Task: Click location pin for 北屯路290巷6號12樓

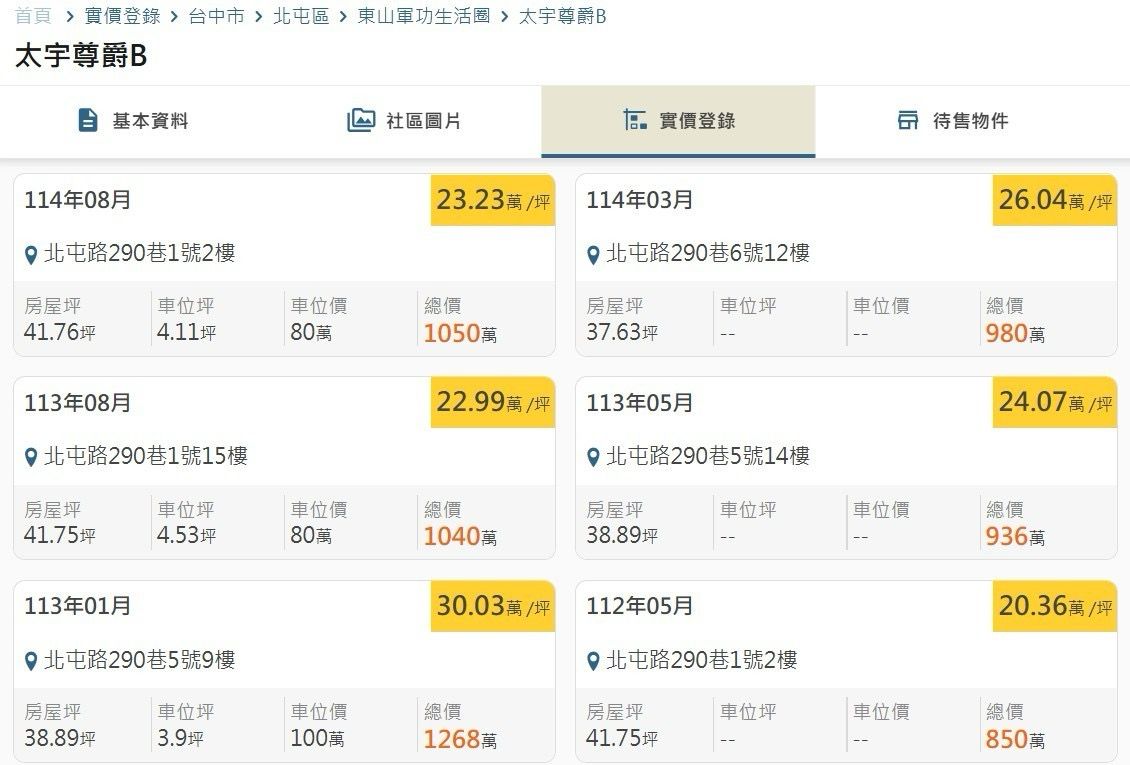Action: click(593, 254)
